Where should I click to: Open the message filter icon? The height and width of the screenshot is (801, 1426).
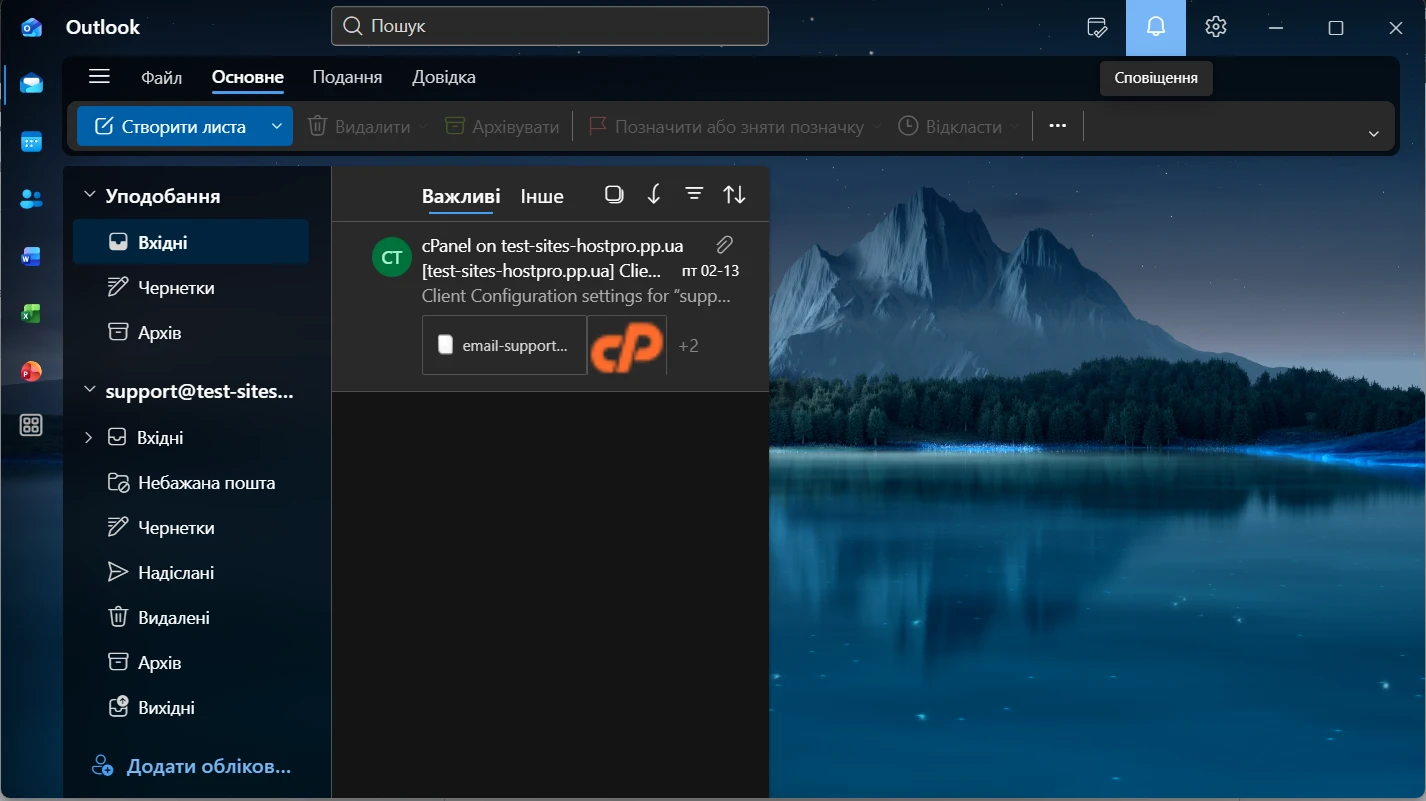pyautogui.click(x=694, y=195)
